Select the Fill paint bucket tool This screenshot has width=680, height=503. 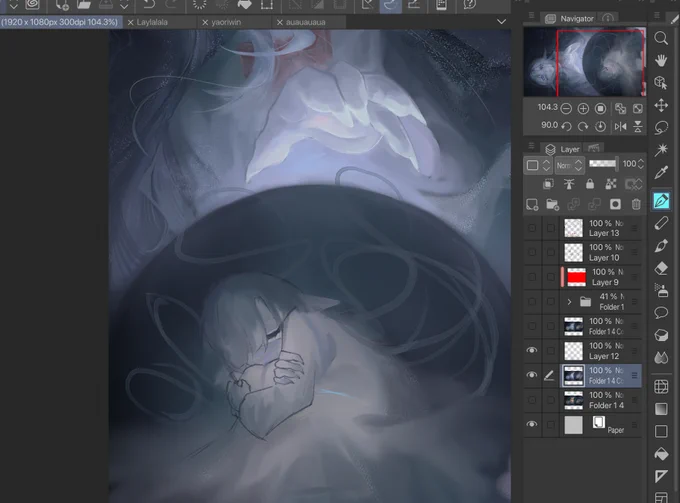pos(661,454)
